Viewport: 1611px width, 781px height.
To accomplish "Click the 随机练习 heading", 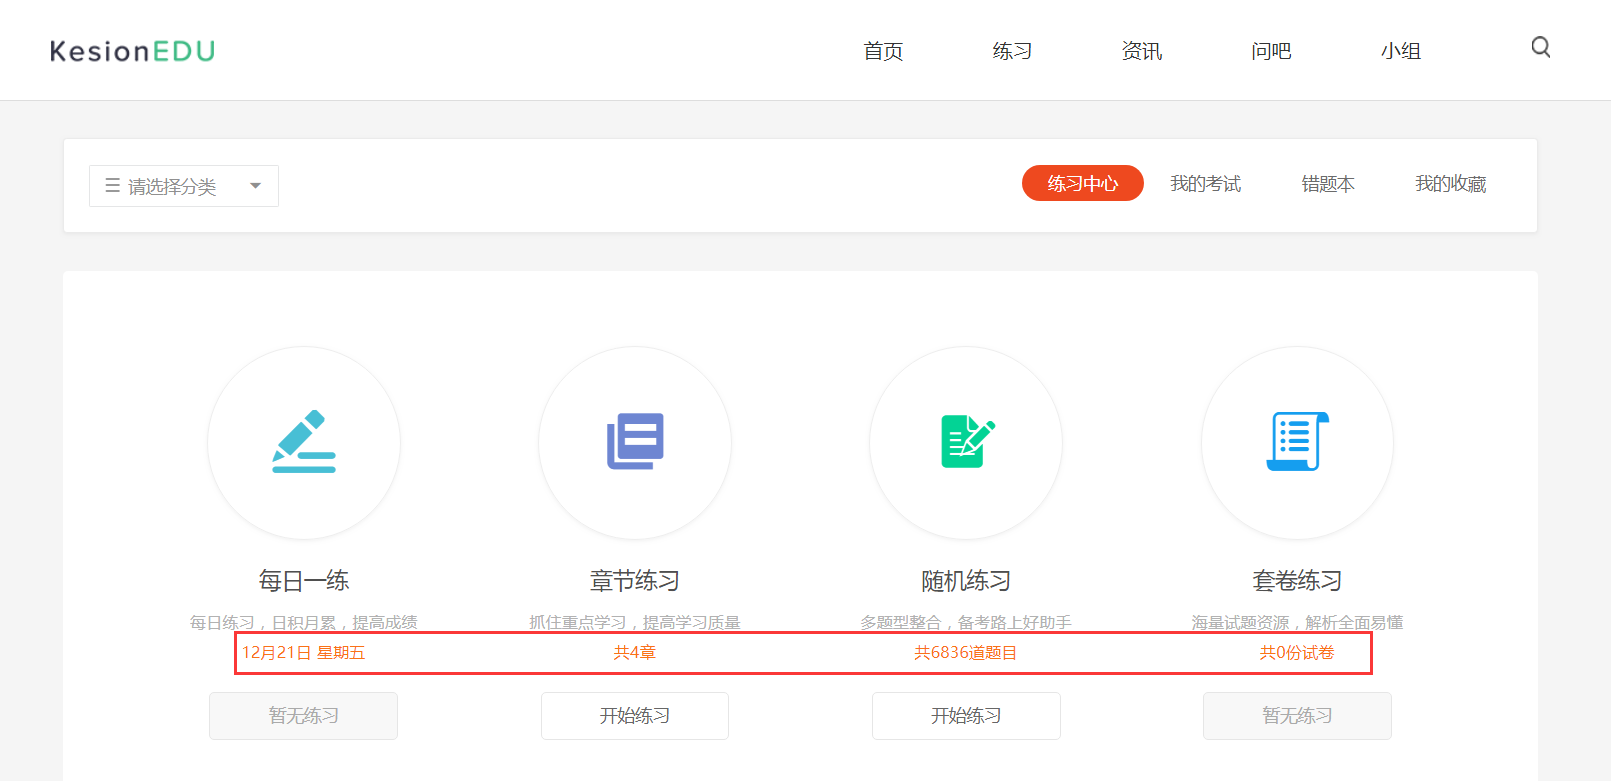I will pos(966,581).
